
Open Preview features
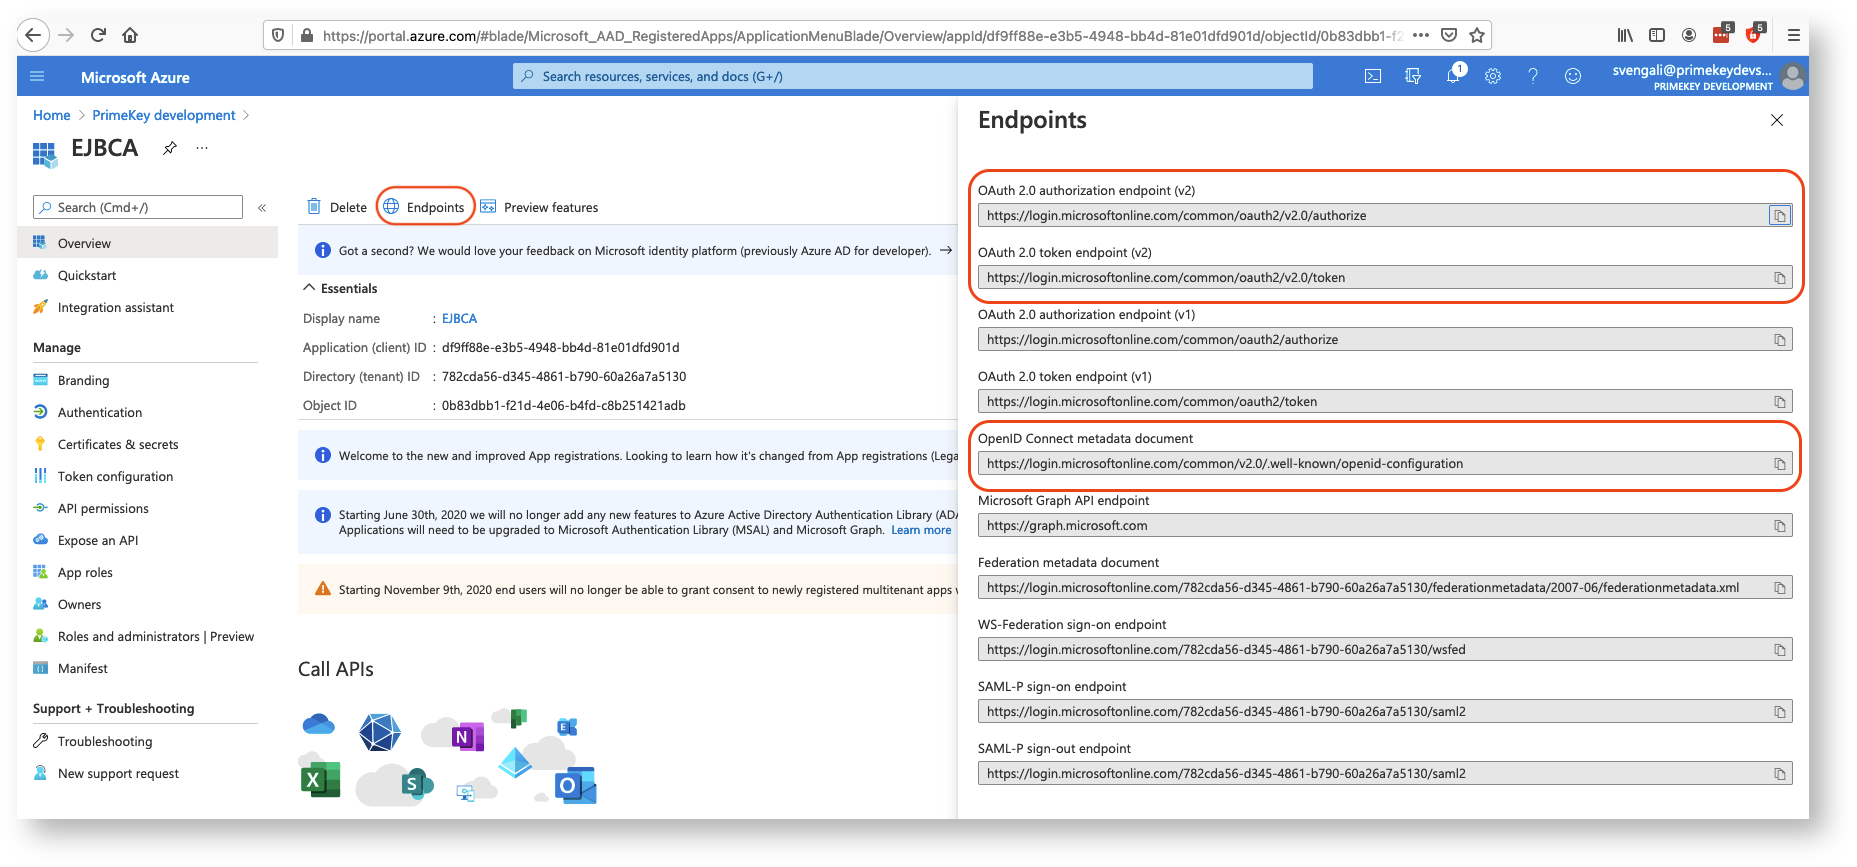539,207
